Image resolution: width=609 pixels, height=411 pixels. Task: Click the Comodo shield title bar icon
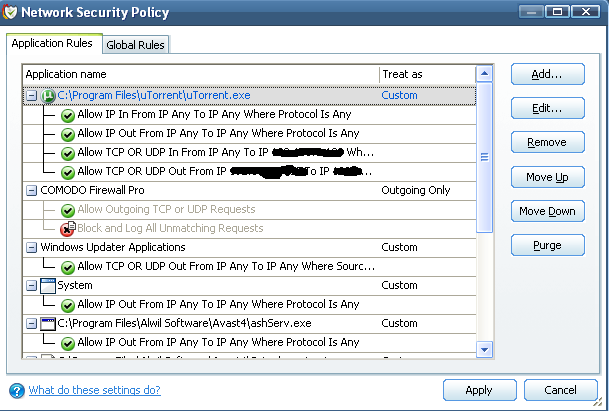tap(10, 12)
